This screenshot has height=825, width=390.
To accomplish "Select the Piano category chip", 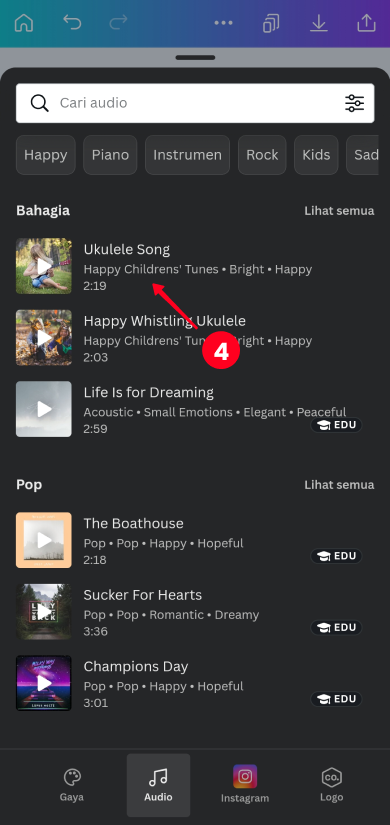I will pyautogui.click(x=110, y=155).
